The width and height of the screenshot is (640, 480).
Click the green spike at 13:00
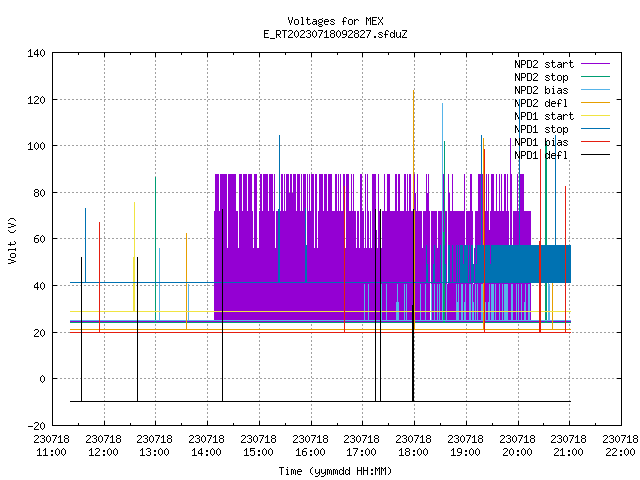156,249
